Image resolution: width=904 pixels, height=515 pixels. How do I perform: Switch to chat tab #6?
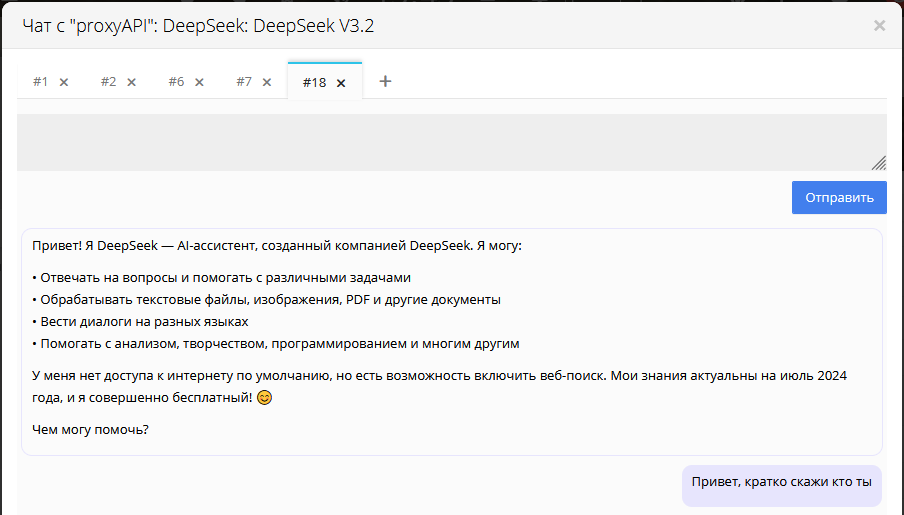(x=176, y=82)
